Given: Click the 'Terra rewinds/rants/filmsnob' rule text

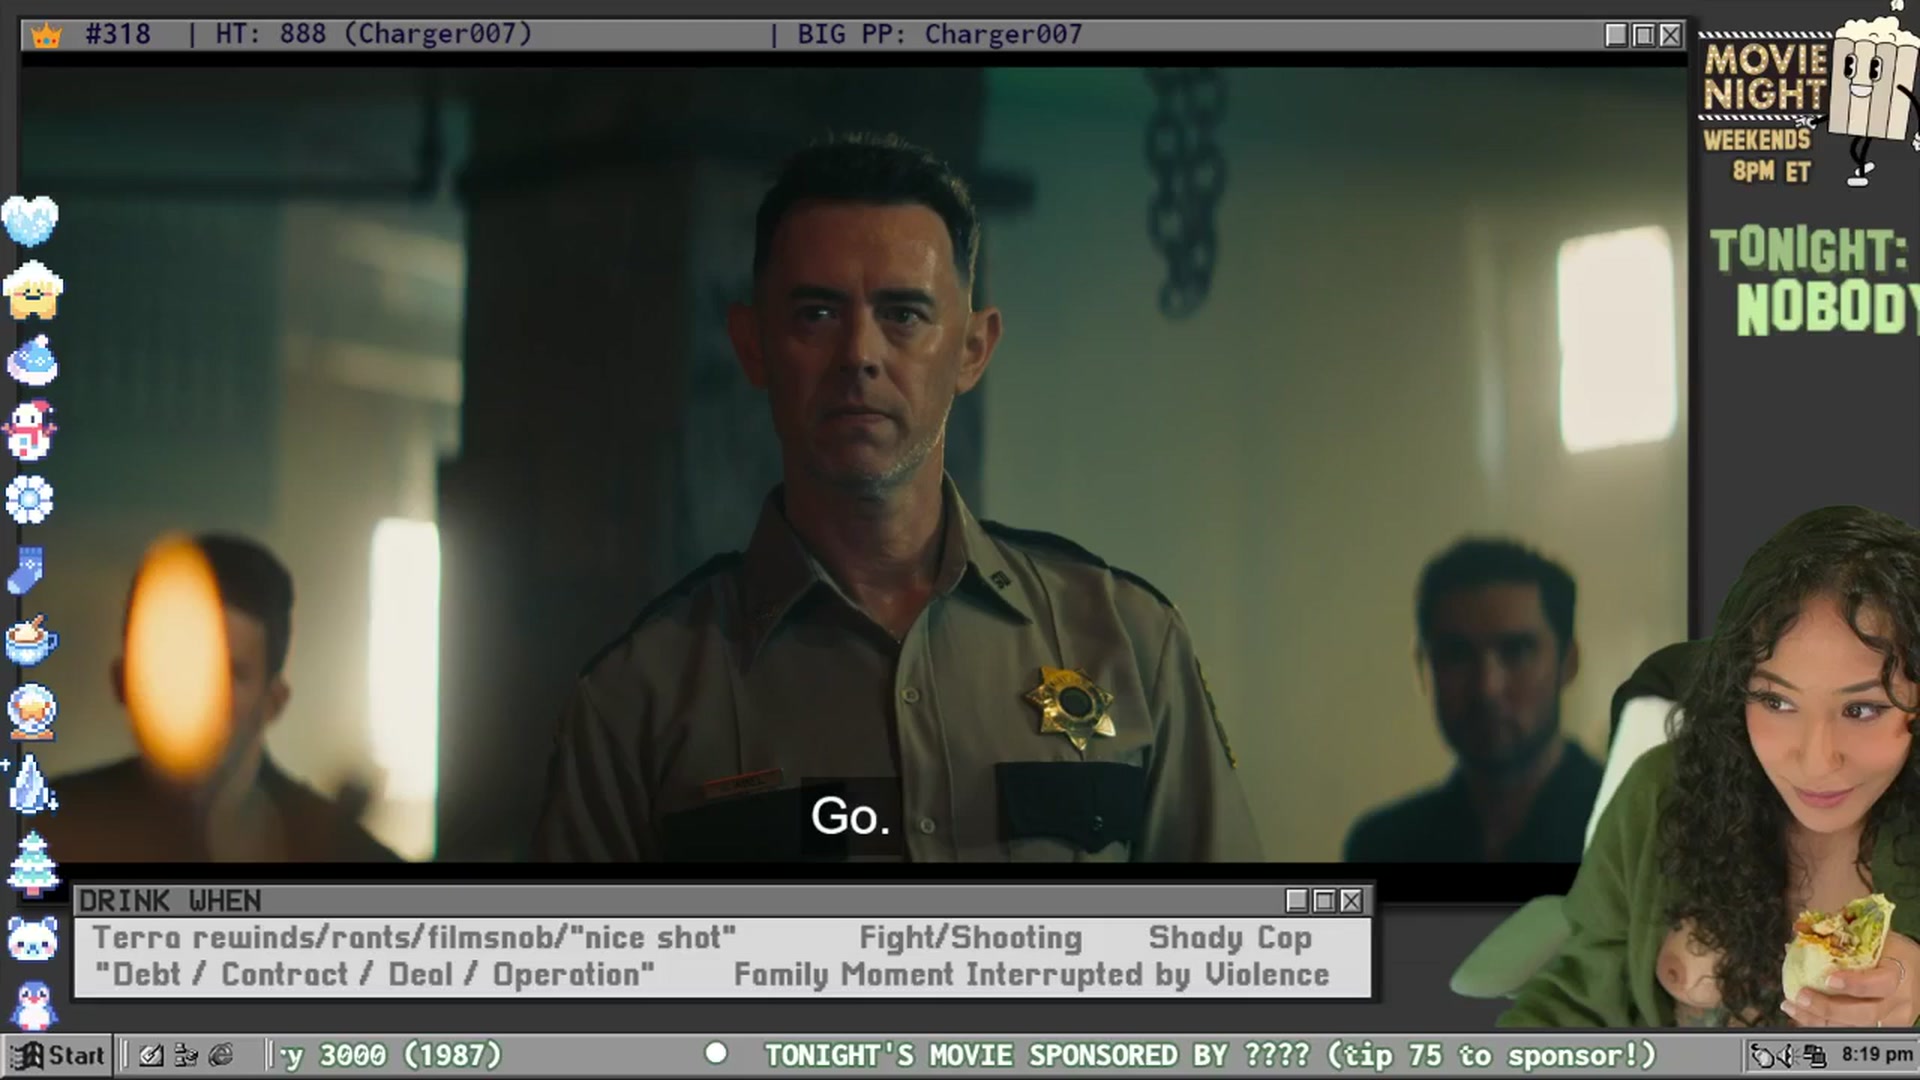Looking at the screenshot, I should [414, 938].
